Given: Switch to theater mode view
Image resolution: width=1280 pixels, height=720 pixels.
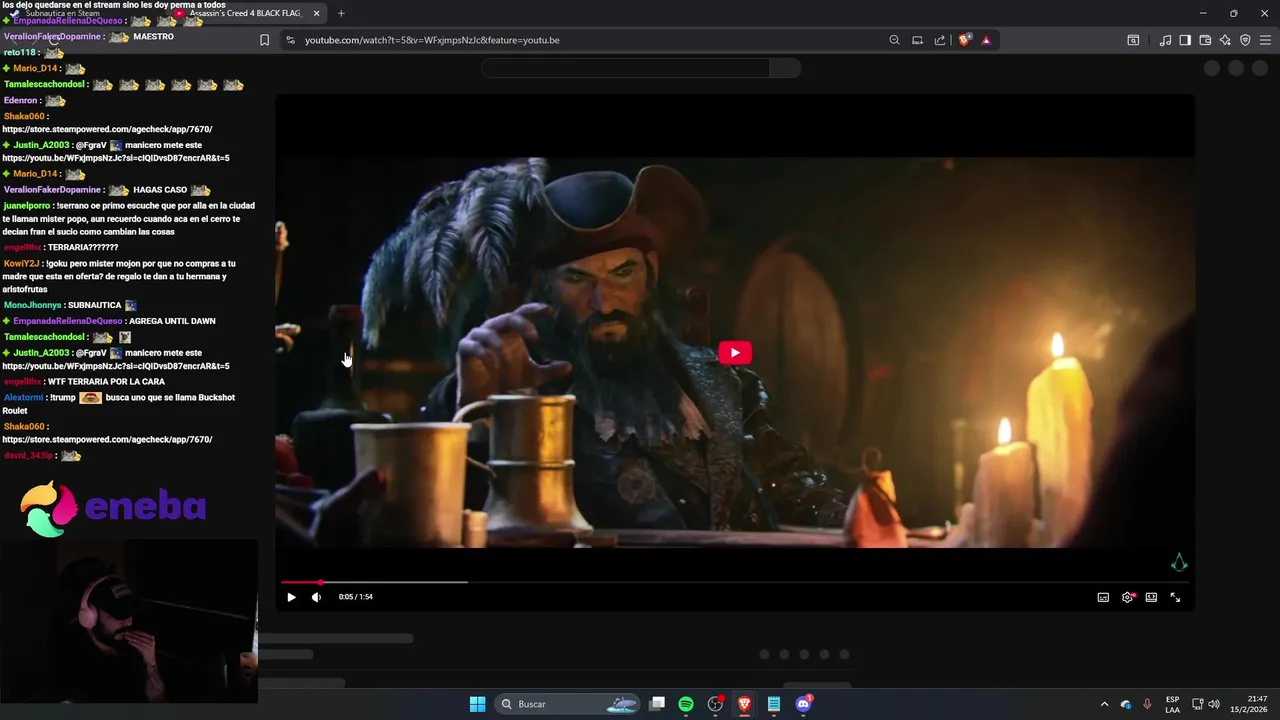Looking at the screenshot, I should pyautogui.click(x=1151, y=597).
